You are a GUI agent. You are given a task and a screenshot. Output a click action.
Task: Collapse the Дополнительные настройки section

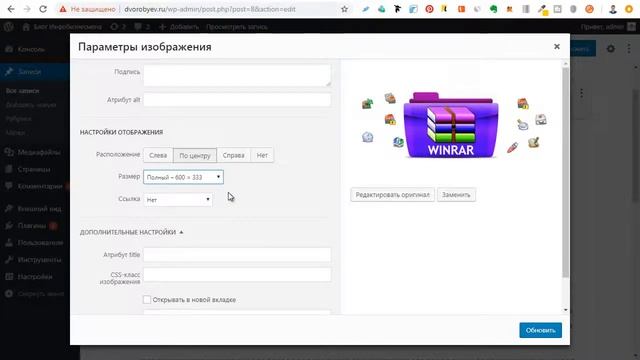coord(131,232)
